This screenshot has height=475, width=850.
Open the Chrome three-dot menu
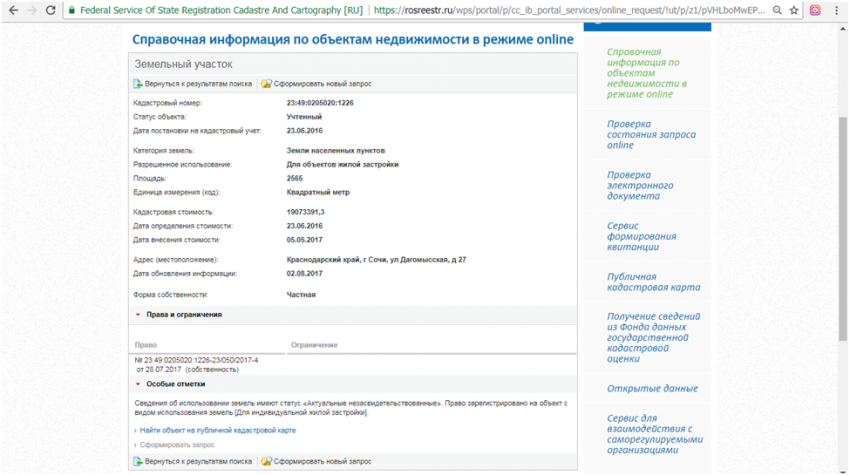pos(838,10)
